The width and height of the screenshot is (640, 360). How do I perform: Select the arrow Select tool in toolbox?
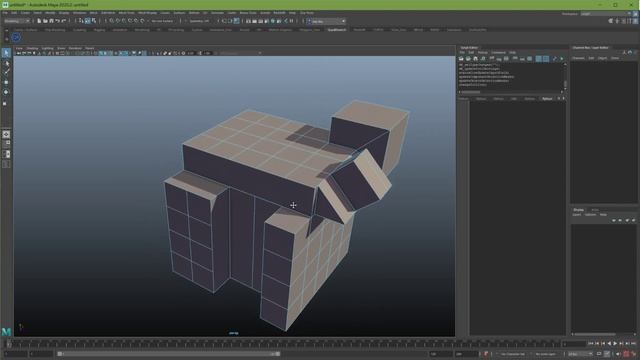(6, 53)
